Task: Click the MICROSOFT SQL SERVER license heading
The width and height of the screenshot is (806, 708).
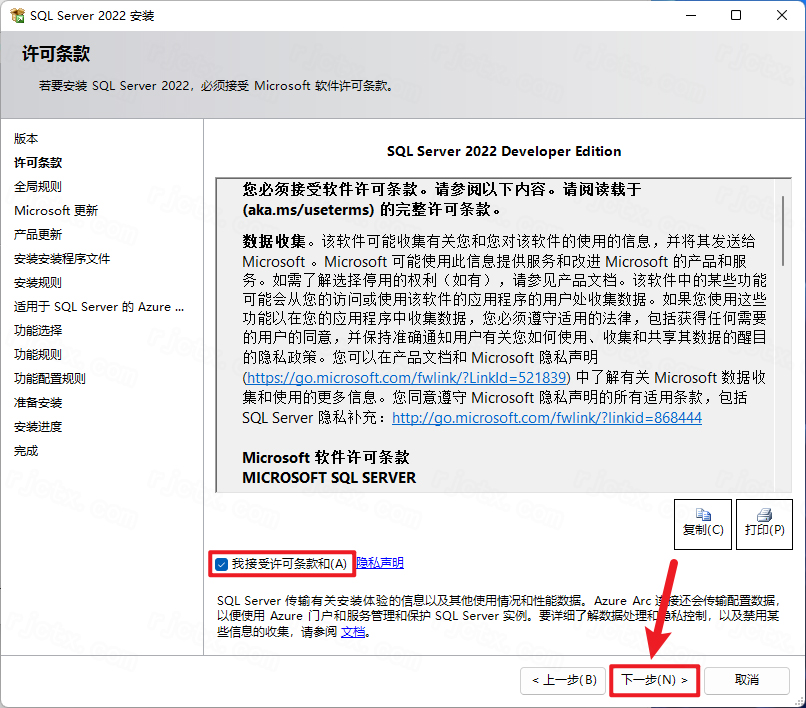Action: click(329, 478)
